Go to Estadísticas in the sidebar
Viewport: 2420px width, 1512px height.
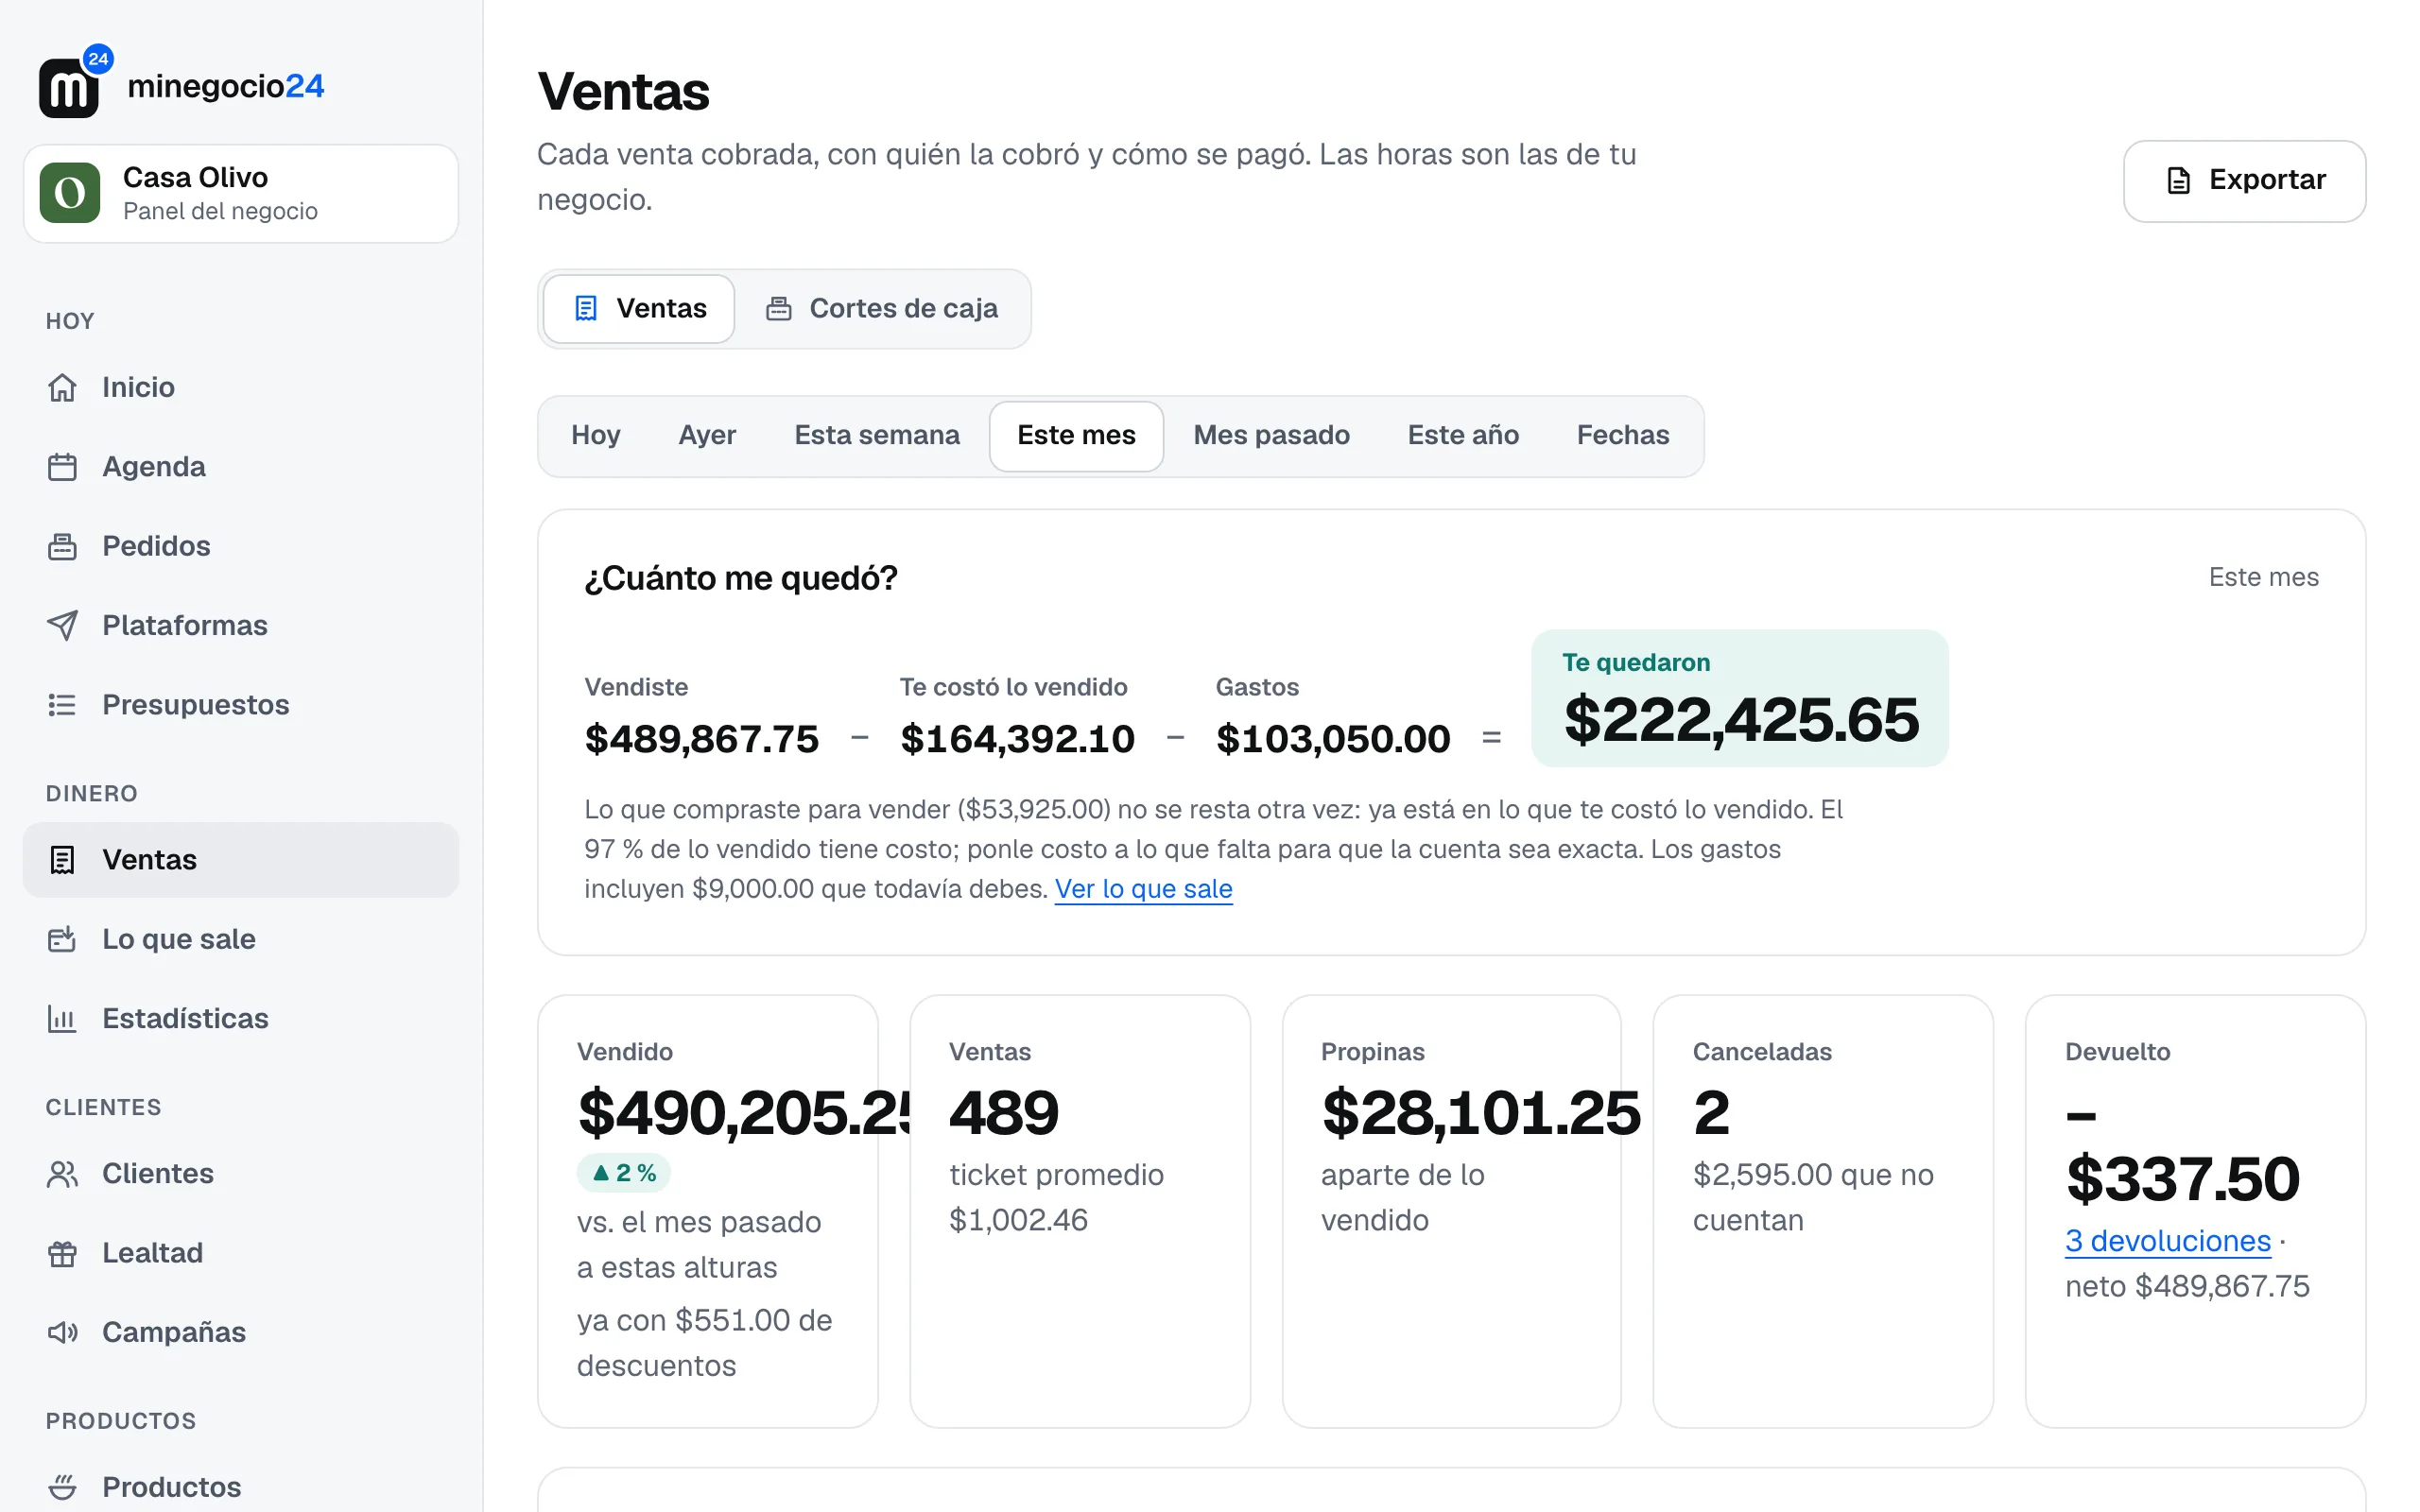241,1019
